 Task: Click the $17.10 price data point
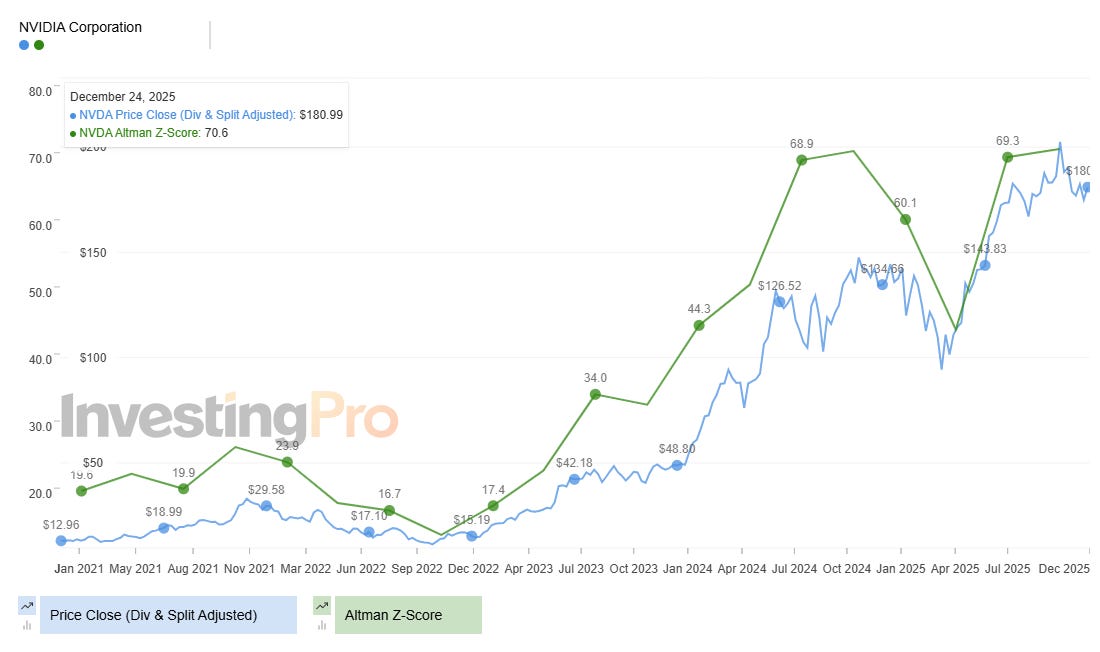[369, 532]
